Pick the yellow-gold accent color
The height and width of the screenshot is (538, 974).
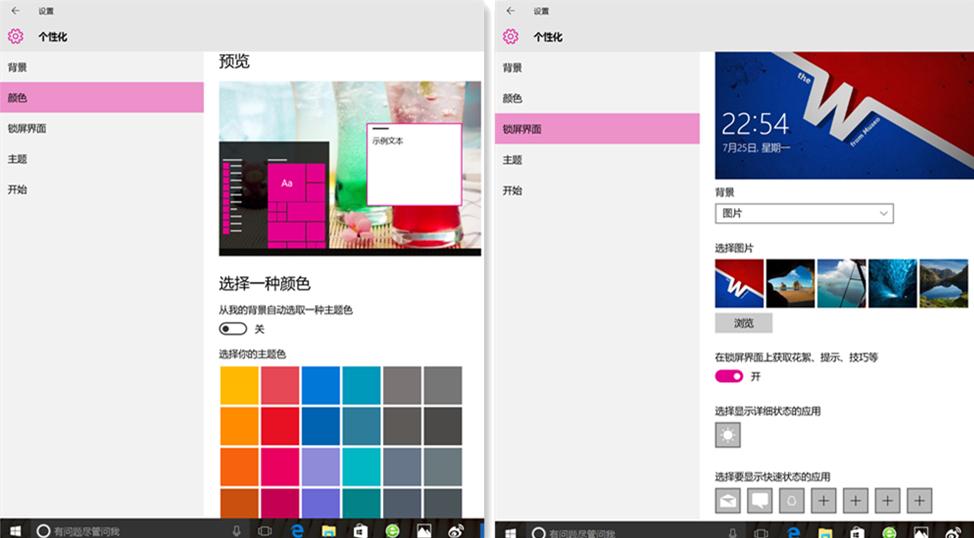[239, 385]
